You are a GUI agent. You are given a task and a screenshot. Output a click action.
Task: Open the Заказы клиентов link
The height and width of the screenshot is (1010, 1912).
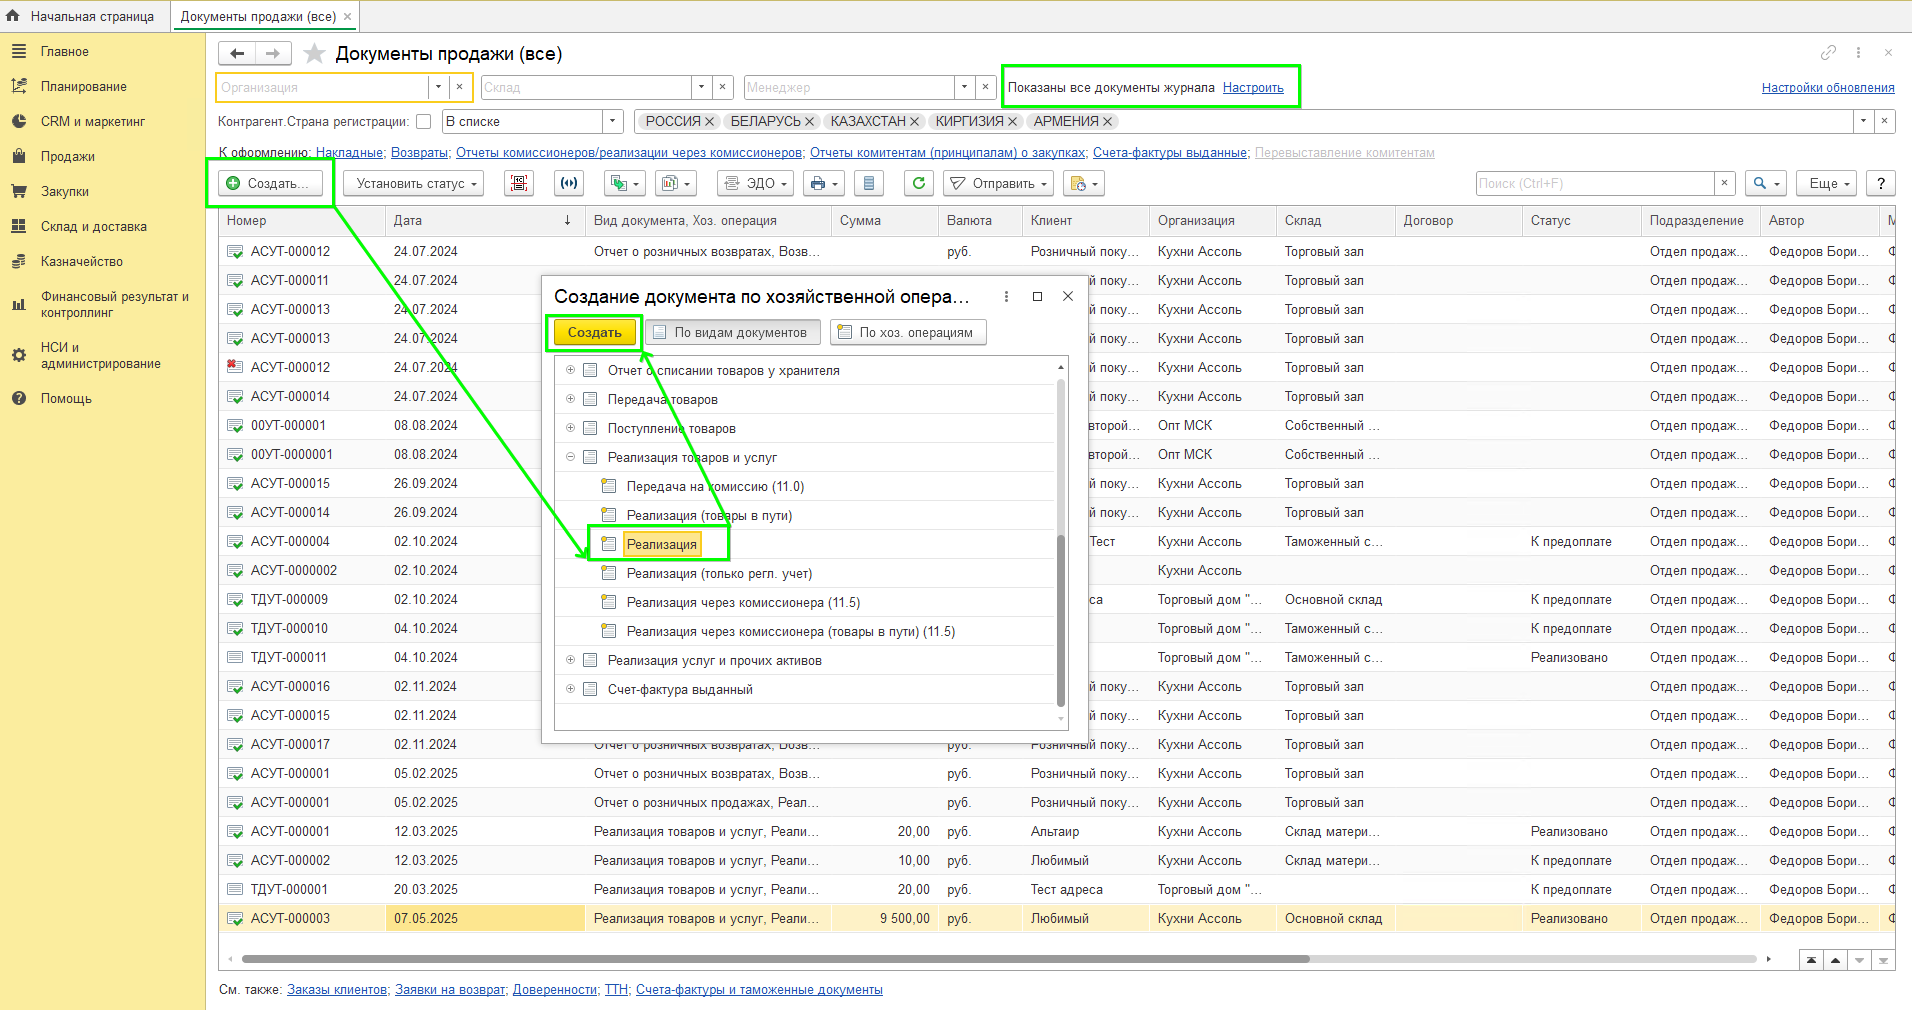pos(337,989)
